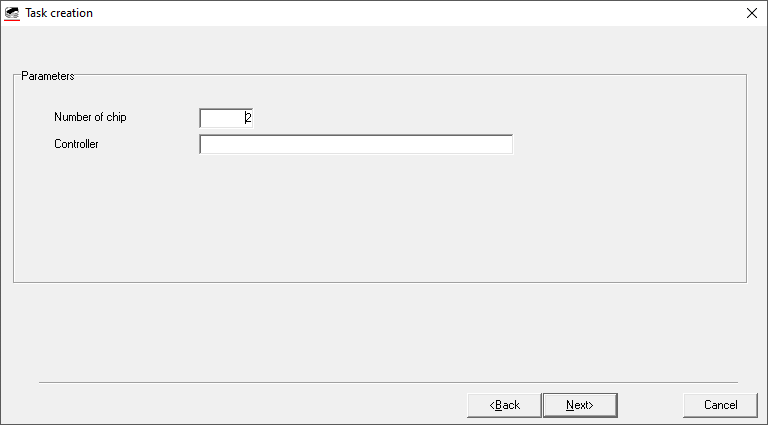Click the "Number of chip" label

pos(90,117)
